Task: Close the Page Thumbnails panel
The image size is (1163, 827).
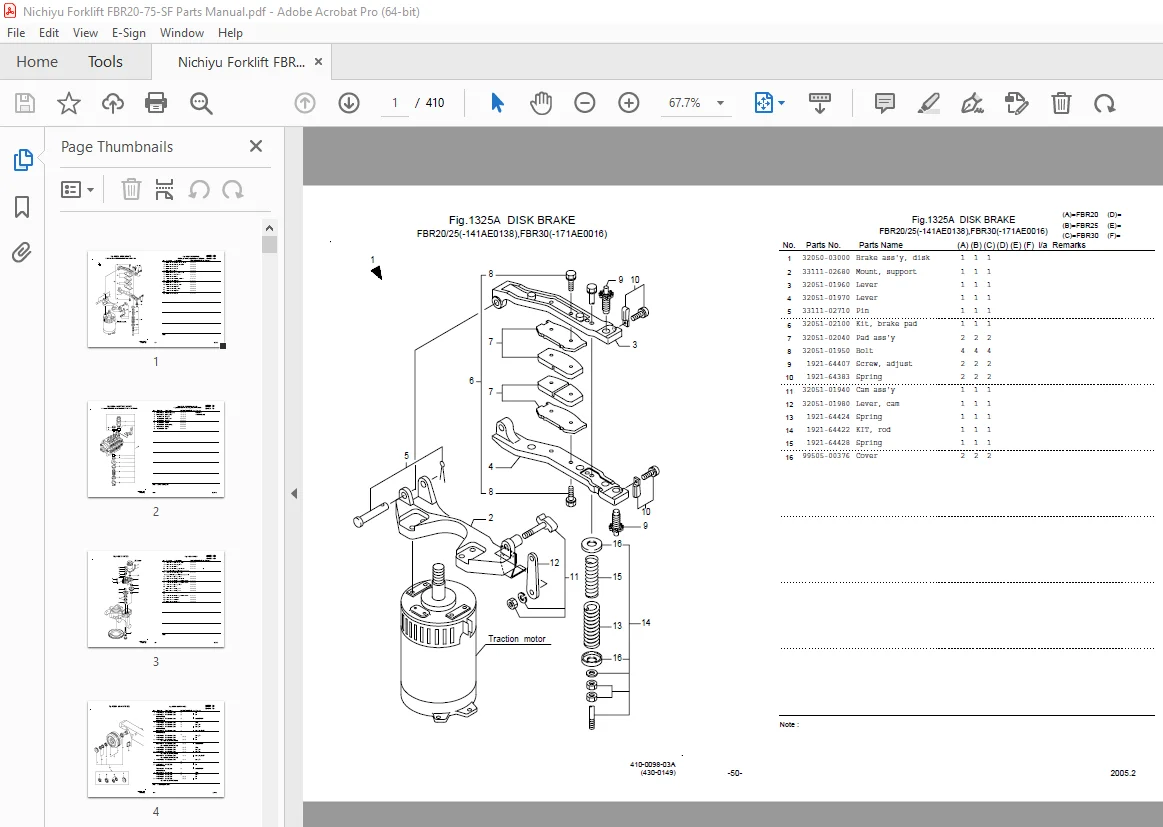Action: click(256, 146)
